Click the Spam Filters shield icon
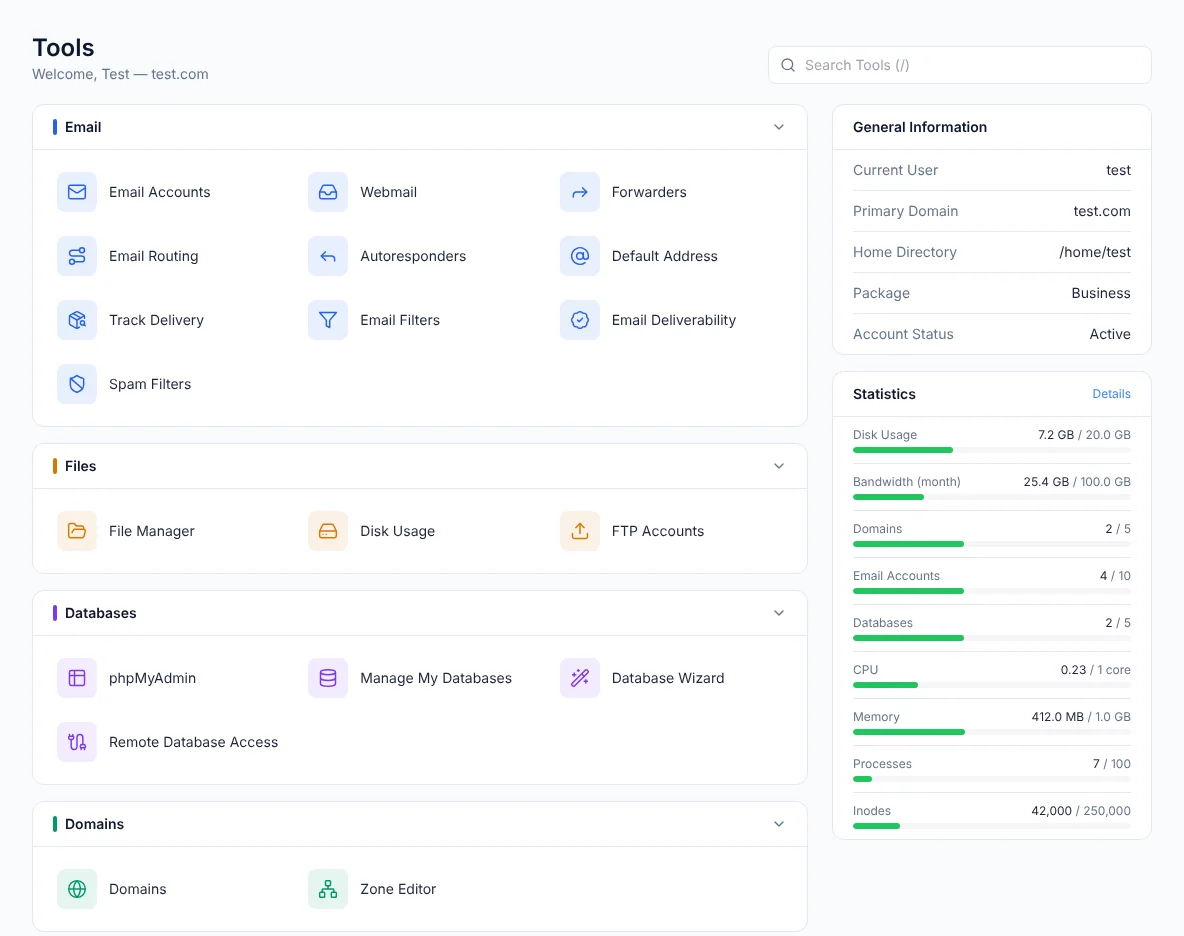 tap(77, 384)
